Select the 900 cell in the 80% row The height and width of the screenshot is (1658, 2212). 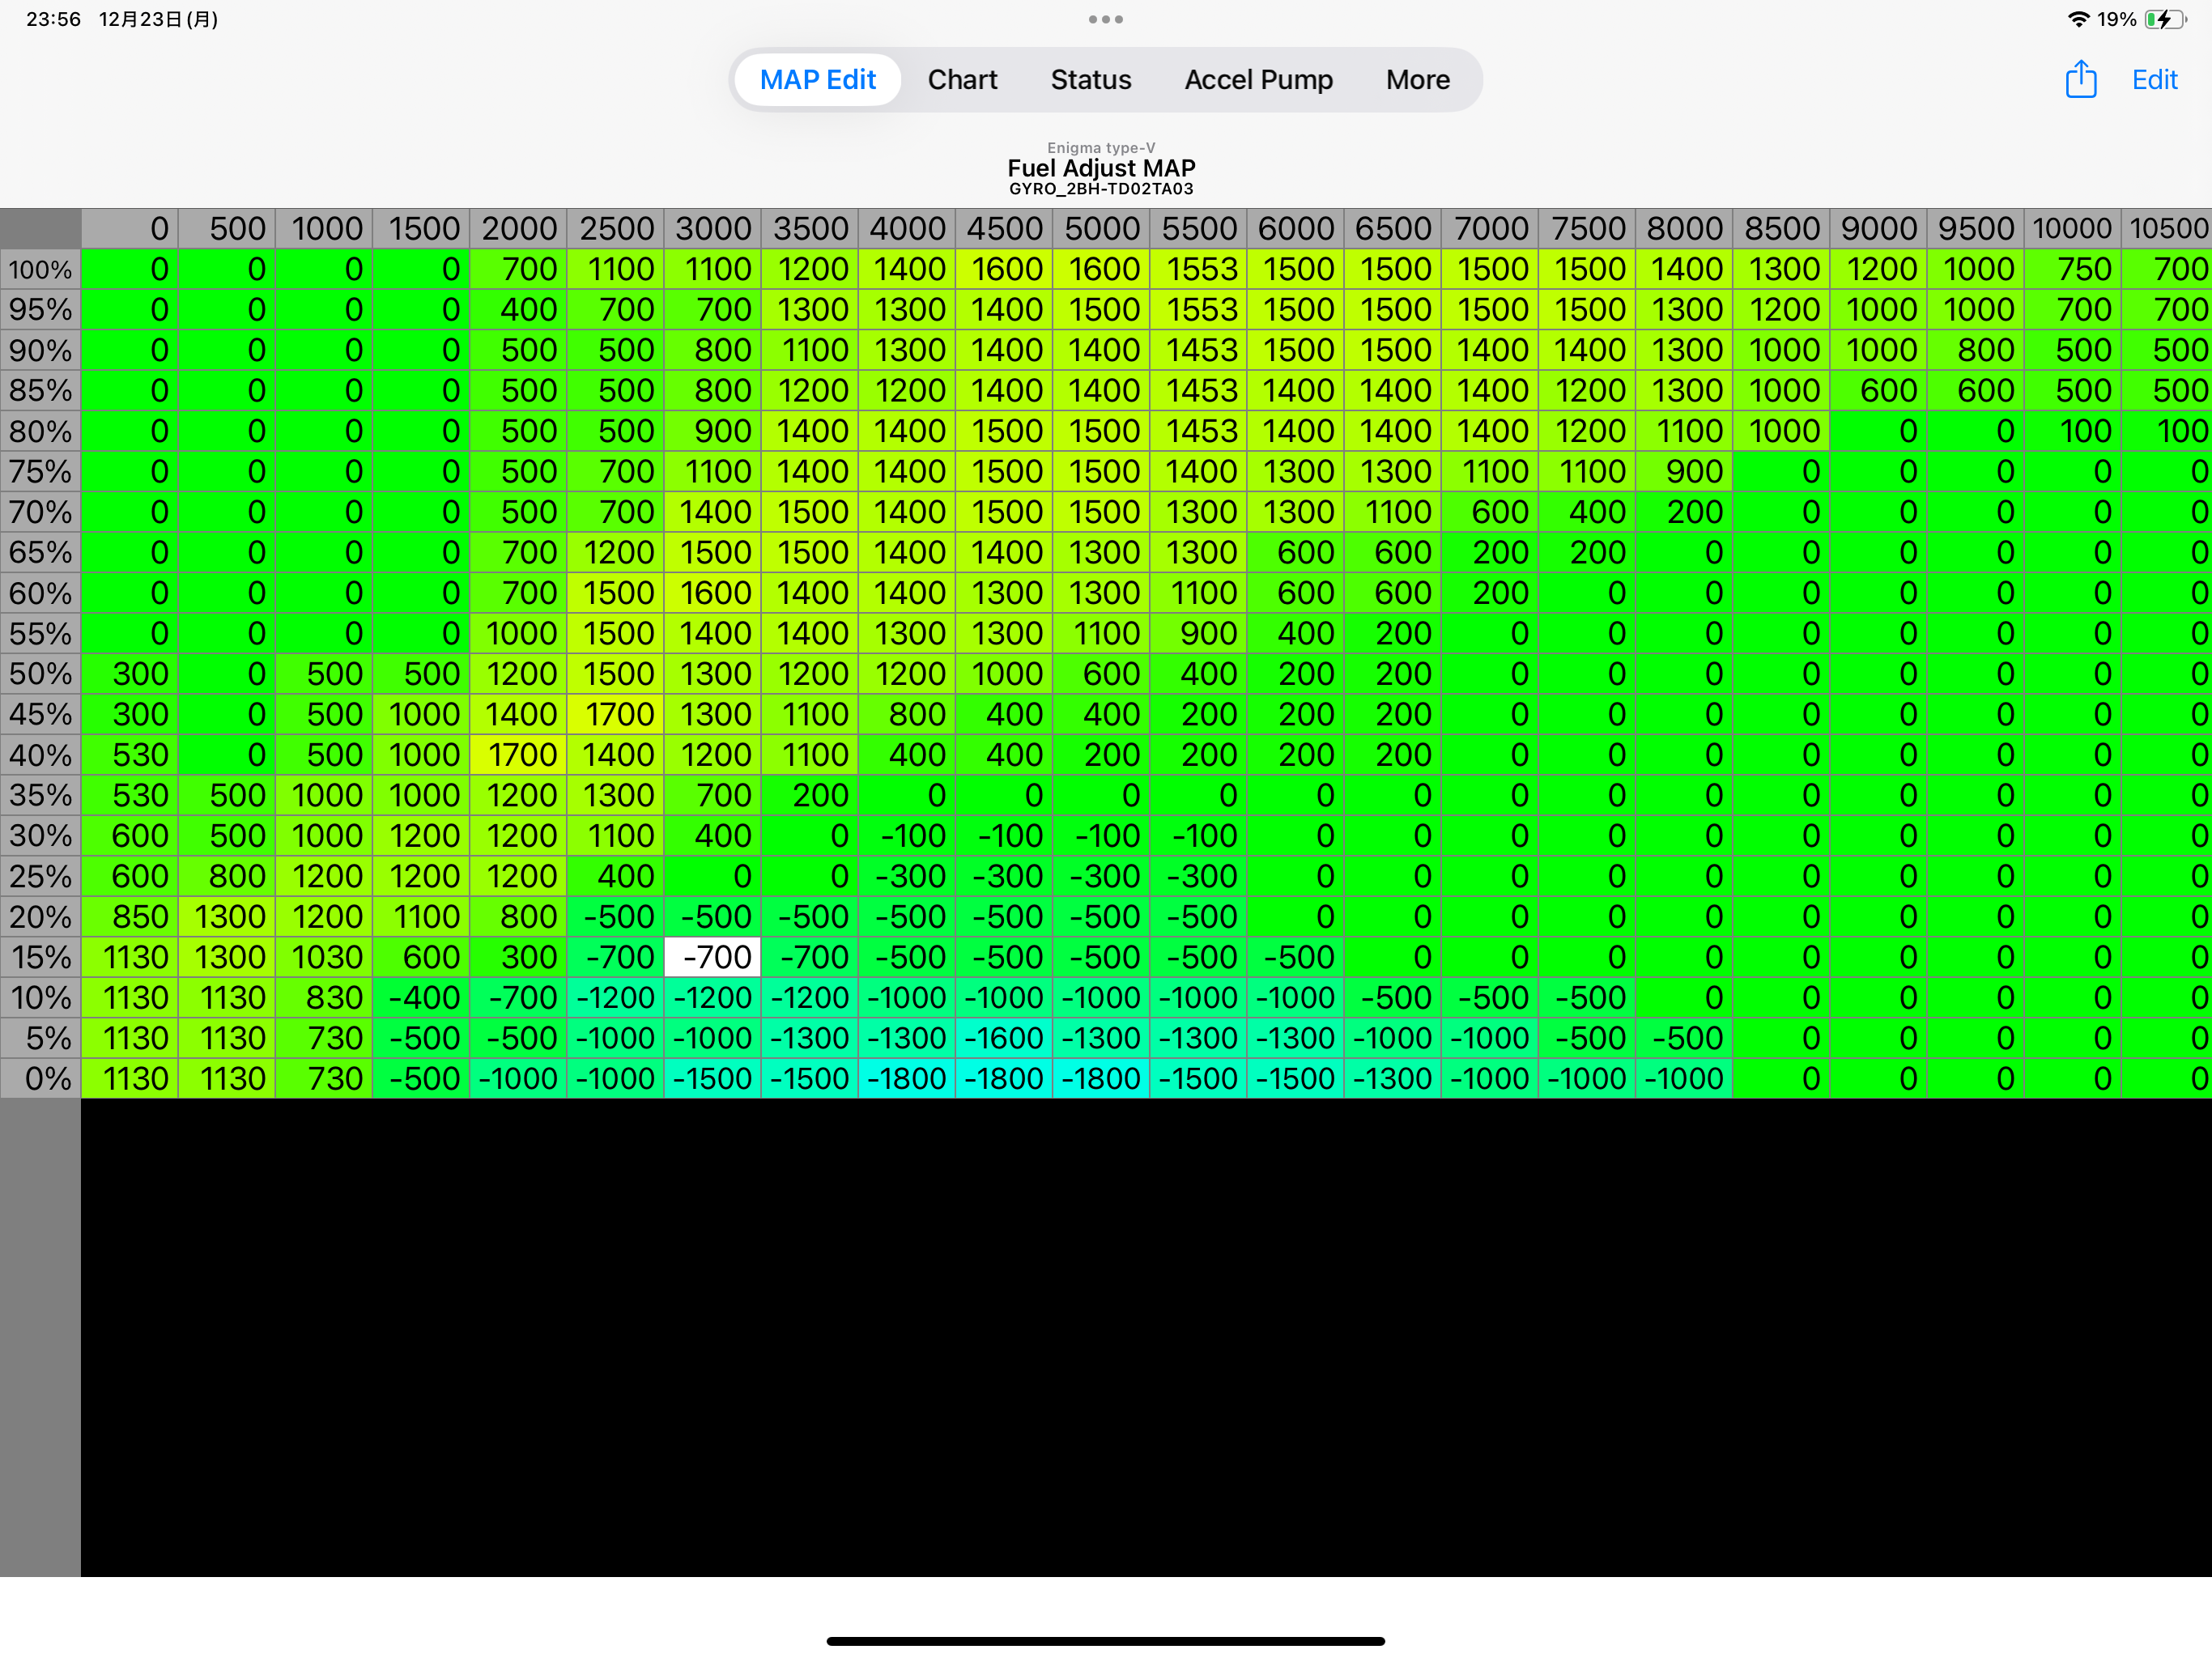713,431
